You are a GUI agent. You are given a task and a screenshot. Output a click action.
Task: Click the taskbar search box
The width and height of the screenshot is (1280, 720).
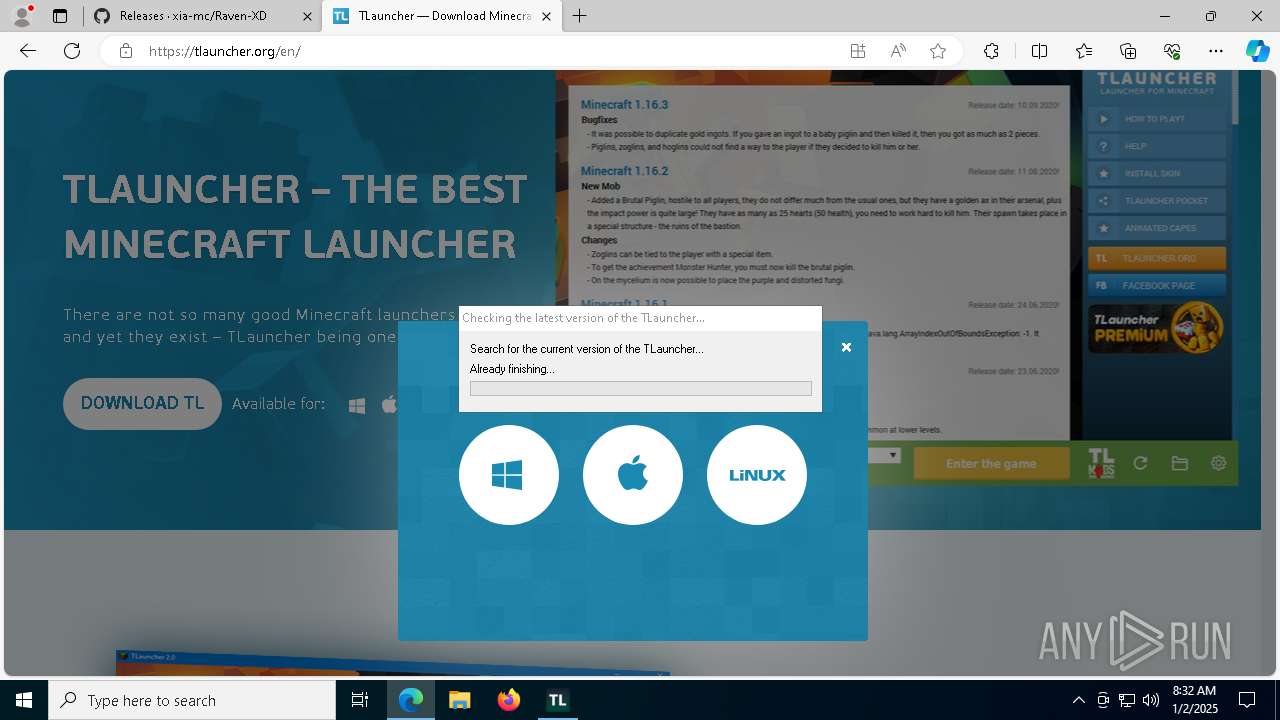point(192,700)
